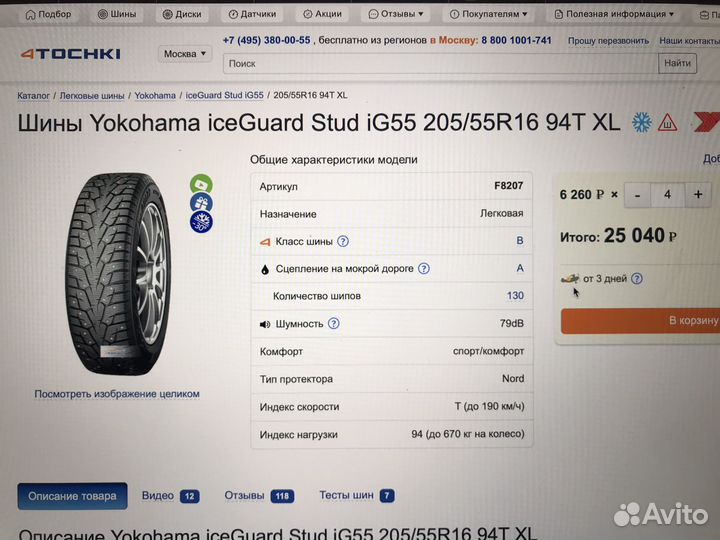Click the dark blue snowflake frost badge
The height and width of the screenshot is (540, 720).
[201, 222]
